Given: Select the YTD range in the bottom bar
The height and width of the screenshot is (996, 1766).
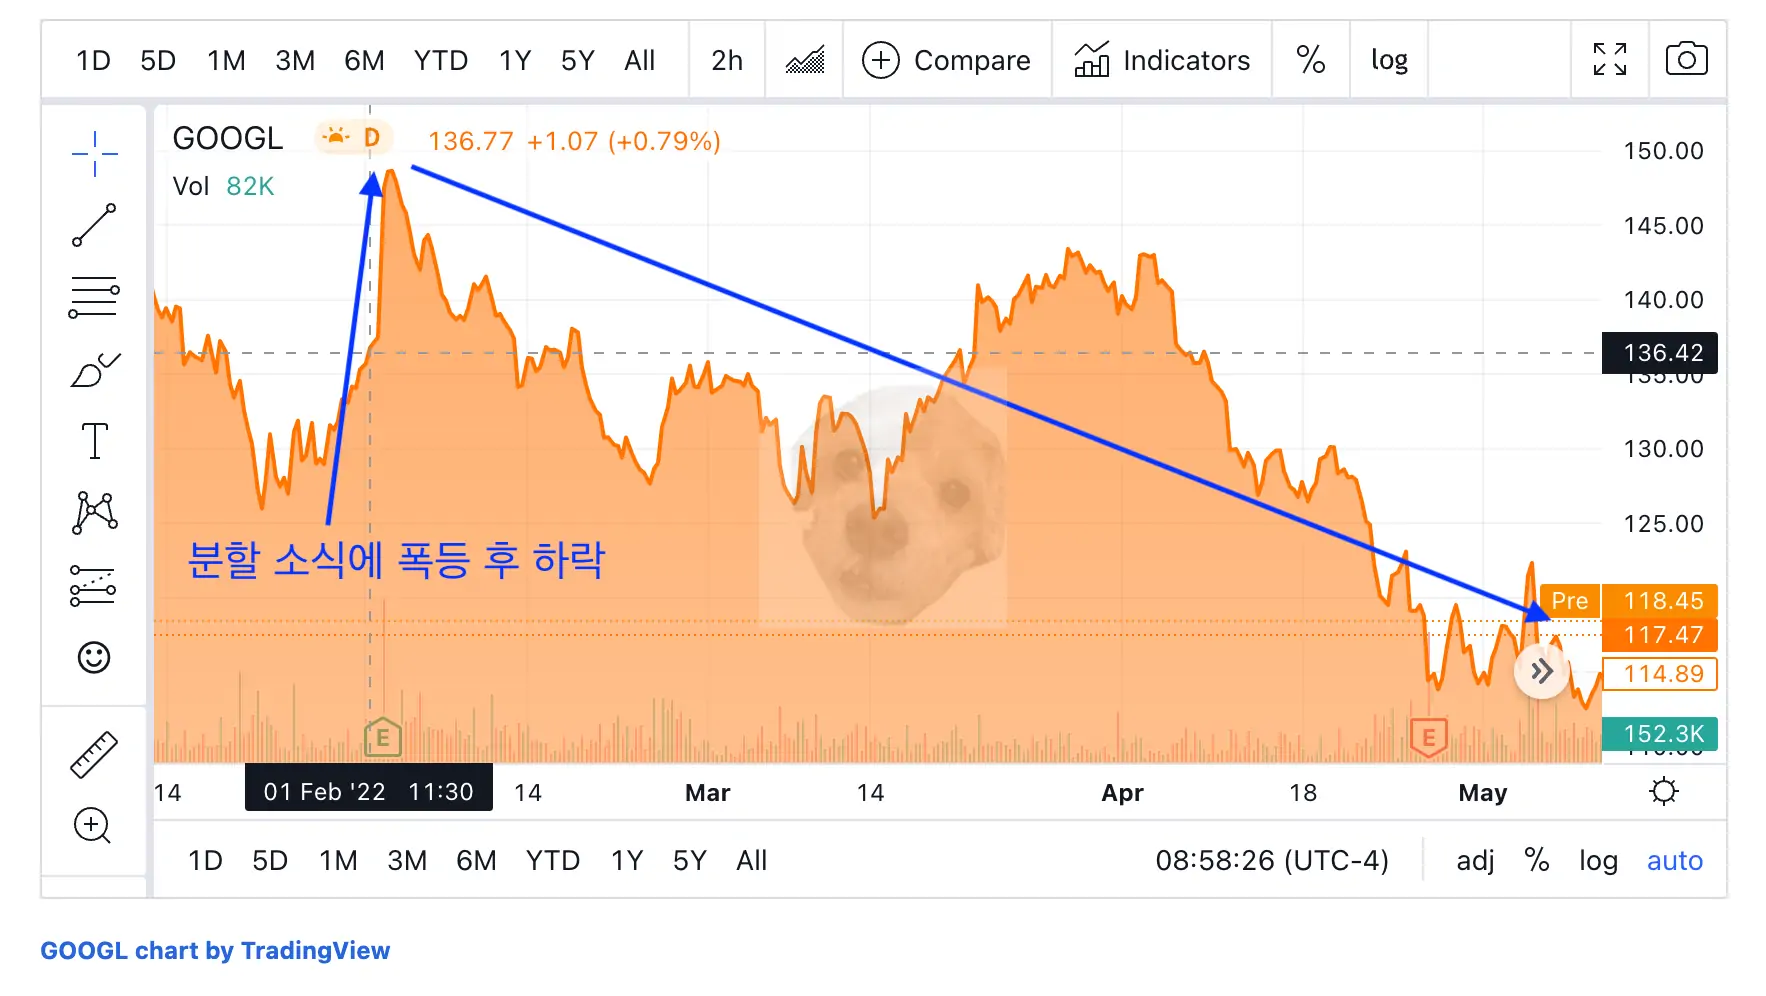Looking at the screenshot, I should [552, 860].
